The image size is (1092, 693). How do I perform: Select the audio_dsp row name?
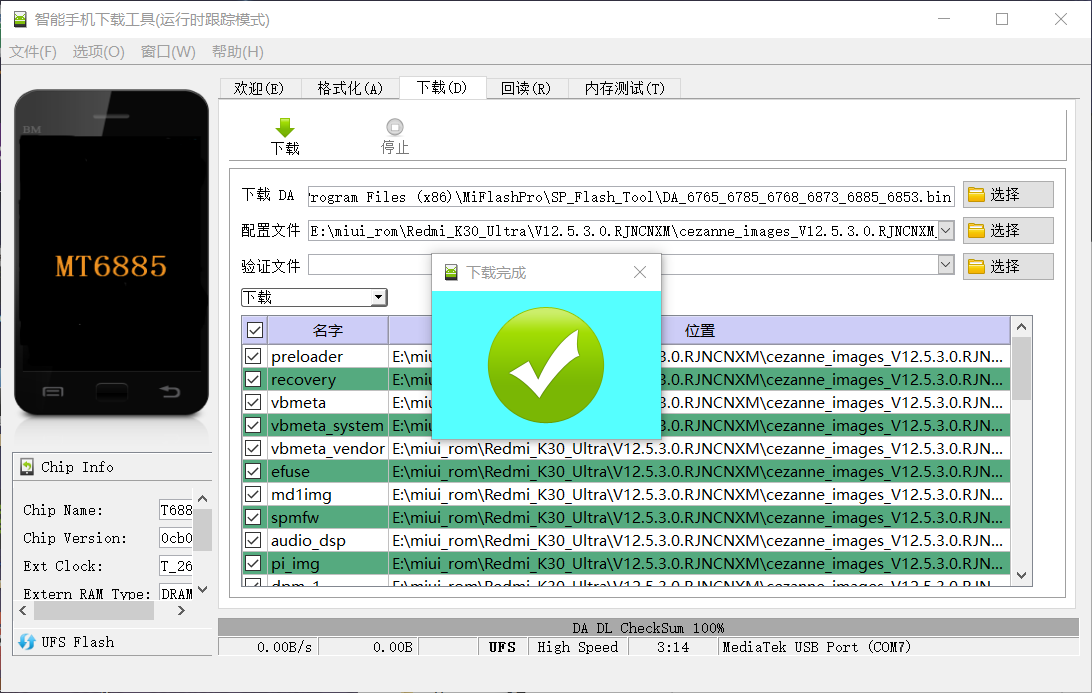pyautogui.click(x=308, y=540)
